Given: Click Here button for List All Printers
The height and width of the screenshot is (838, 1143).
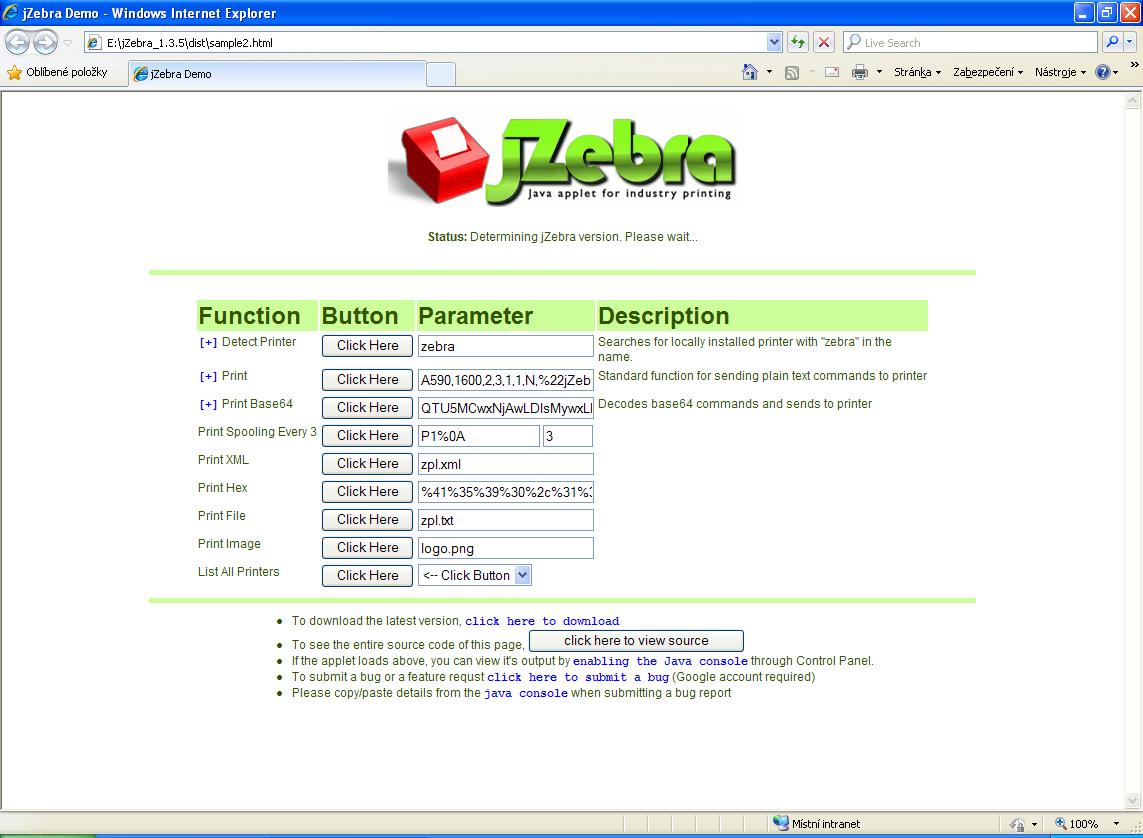Looking at the screenshot, I should pyautogui.click(x=367, y=575).
